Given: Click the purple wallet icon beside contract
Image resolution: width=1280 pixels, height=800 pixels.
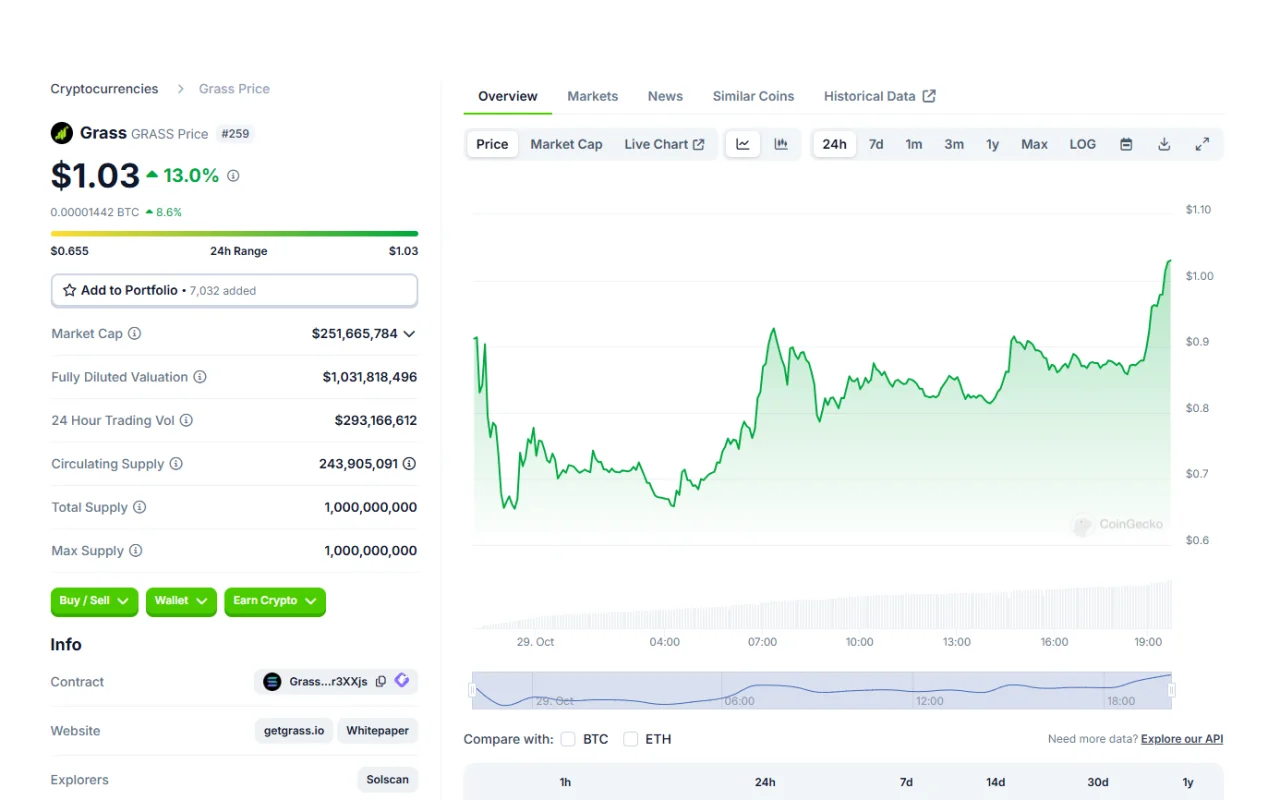Looking at the screenshot, I should click(x=402, y=681).
